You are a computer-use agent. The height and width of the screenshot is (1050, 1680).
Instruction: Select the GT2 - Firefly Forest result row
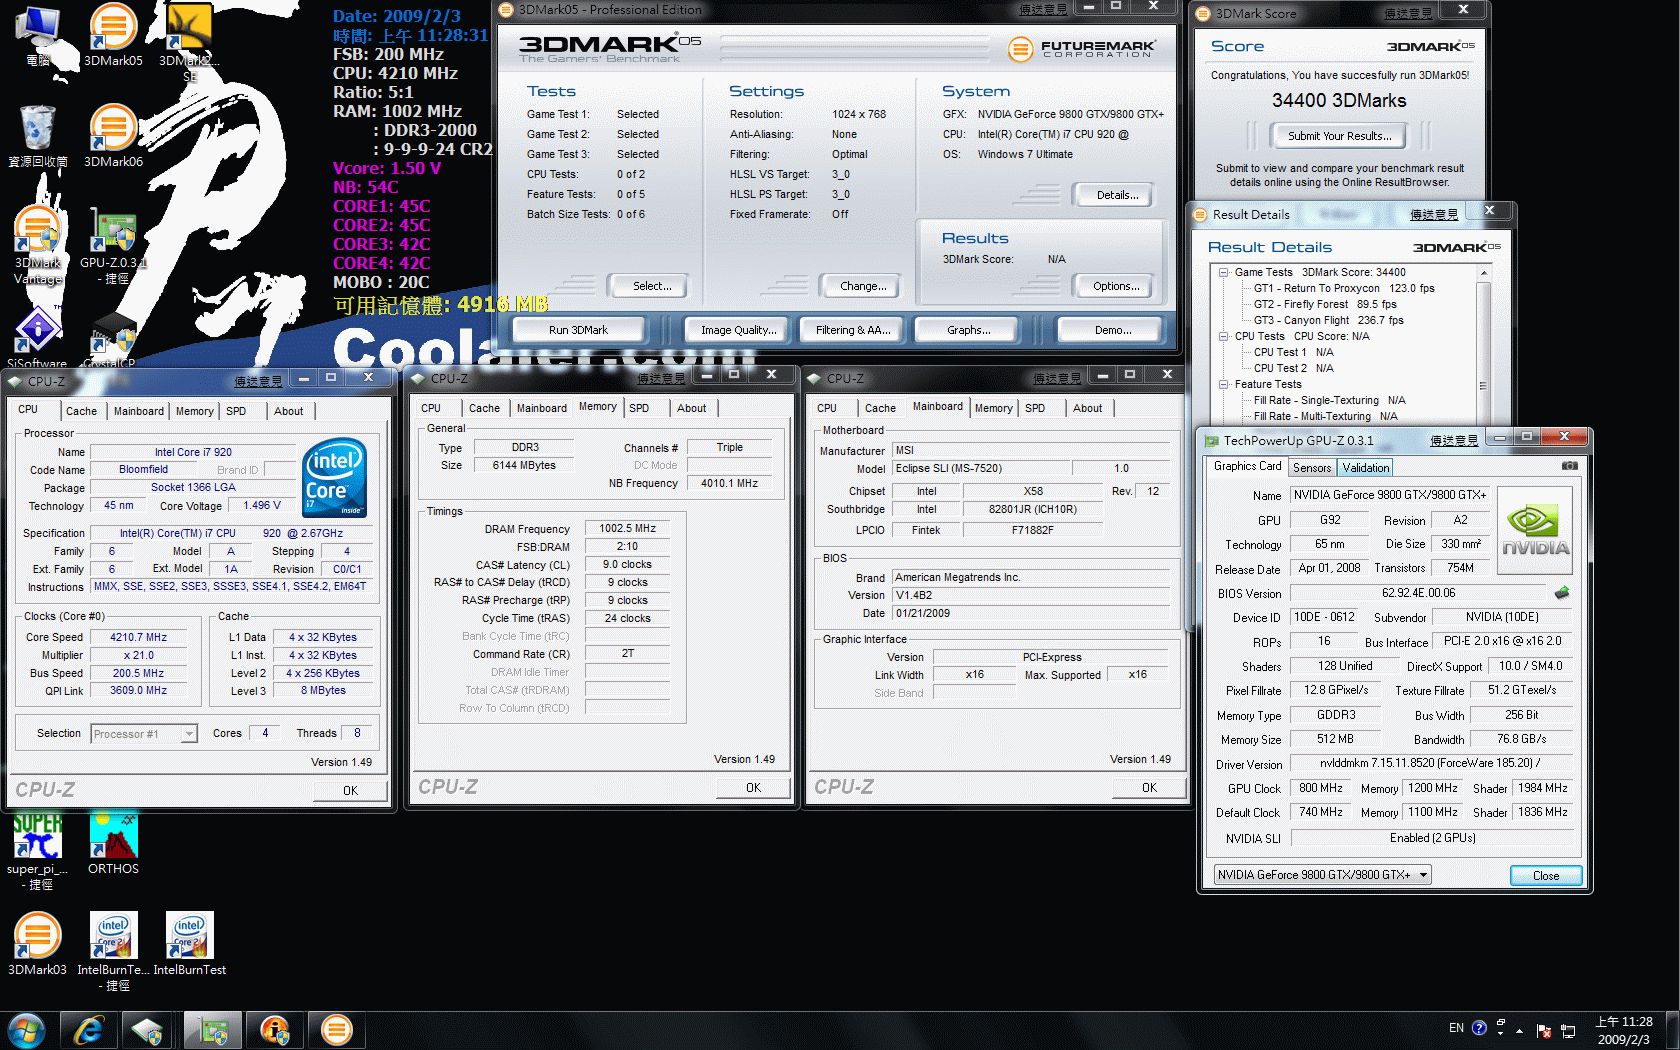click(1325, 304)
